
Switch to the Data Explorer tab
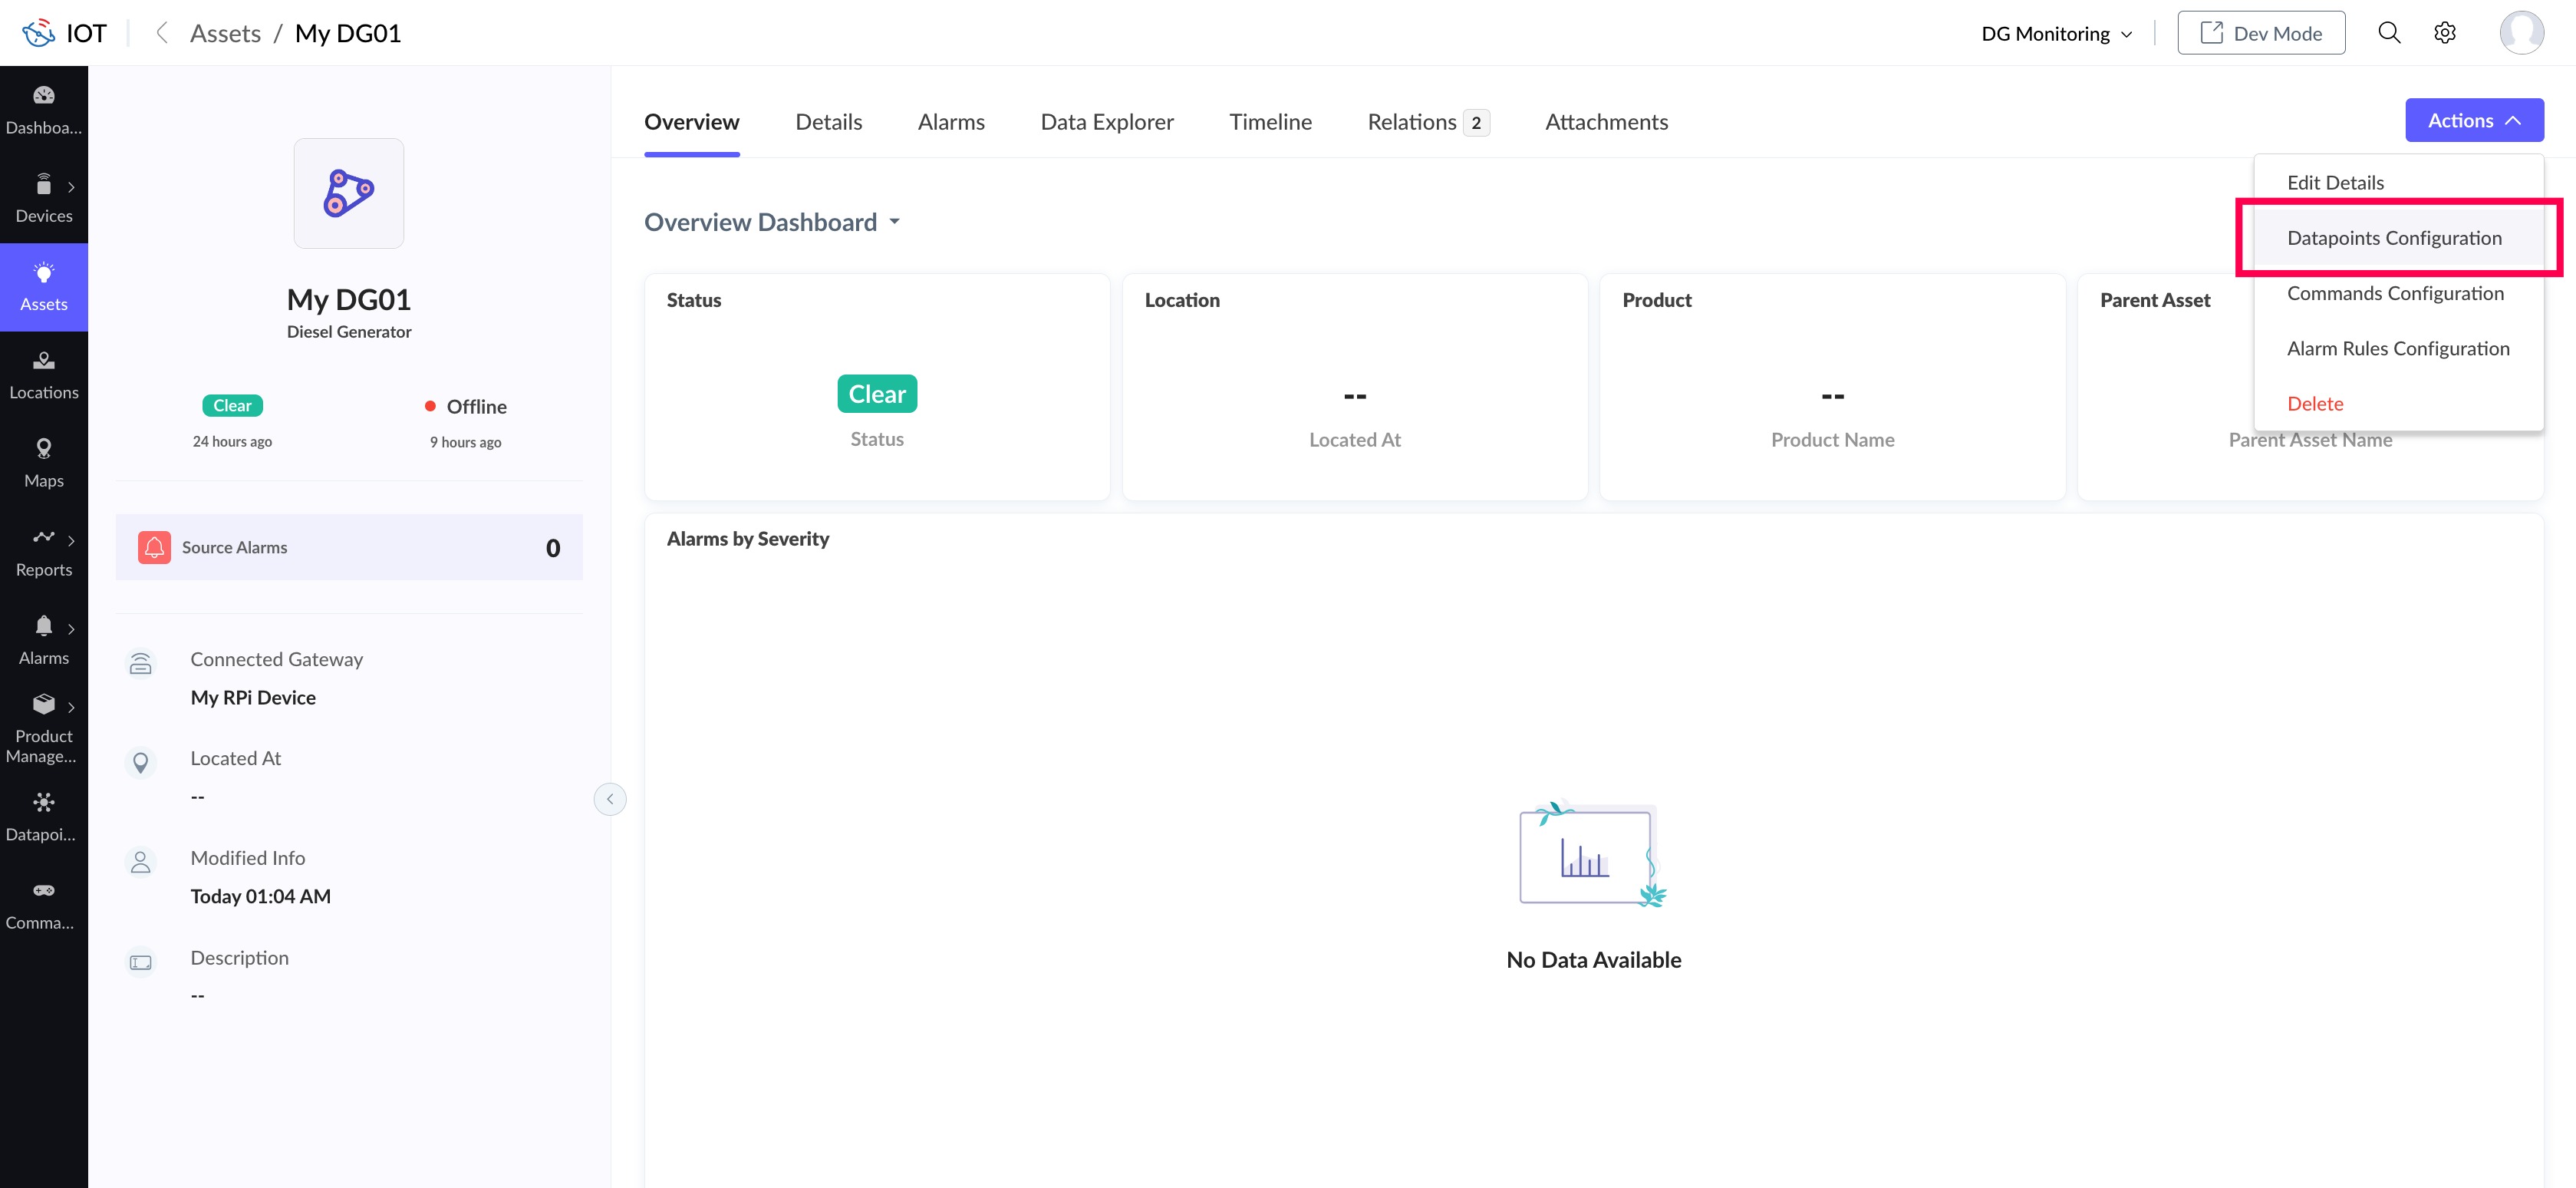pos(1106,122)
